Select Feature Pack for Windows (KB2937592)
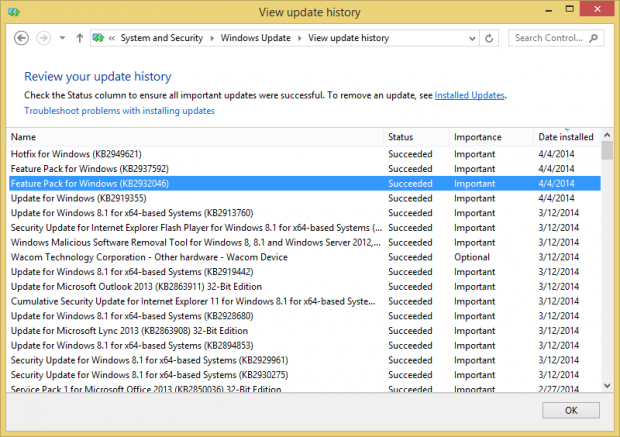This screenshot has height=437, width=620. 304,169
